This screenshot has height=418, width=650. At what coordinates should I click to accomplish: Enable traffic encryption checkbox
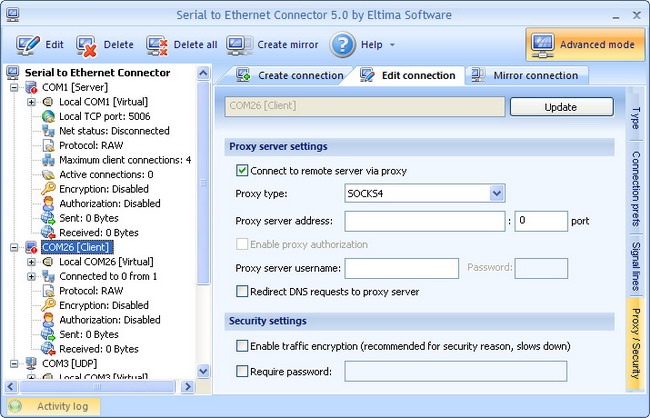tap(242, 346)
